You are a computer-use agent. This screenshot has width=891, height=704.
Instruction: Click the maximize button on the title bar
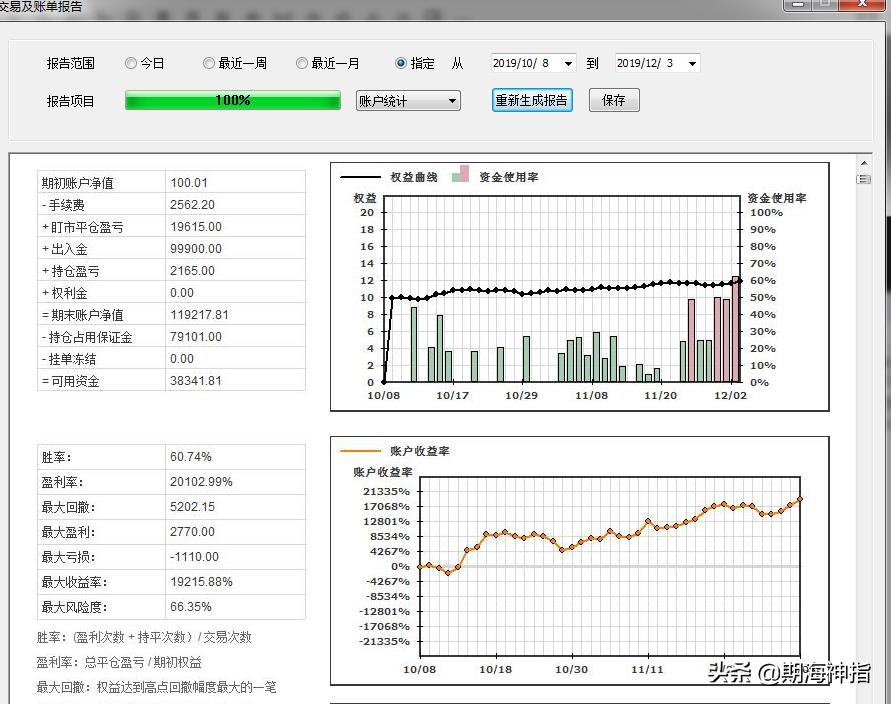pyautogui.click(x=827, y=8)
